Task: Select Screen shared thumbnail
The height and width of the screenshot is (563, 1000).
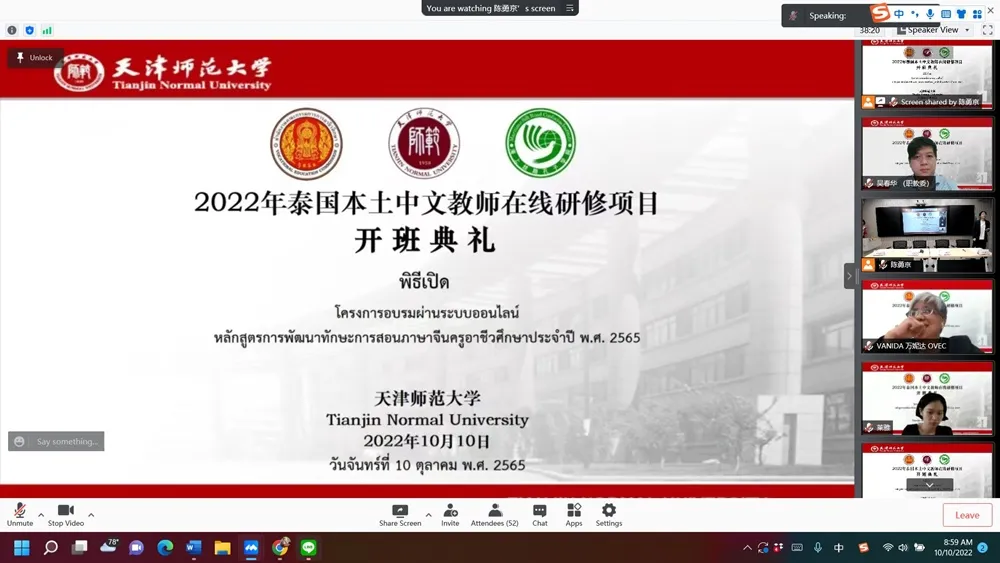Action: click(927, 73)
